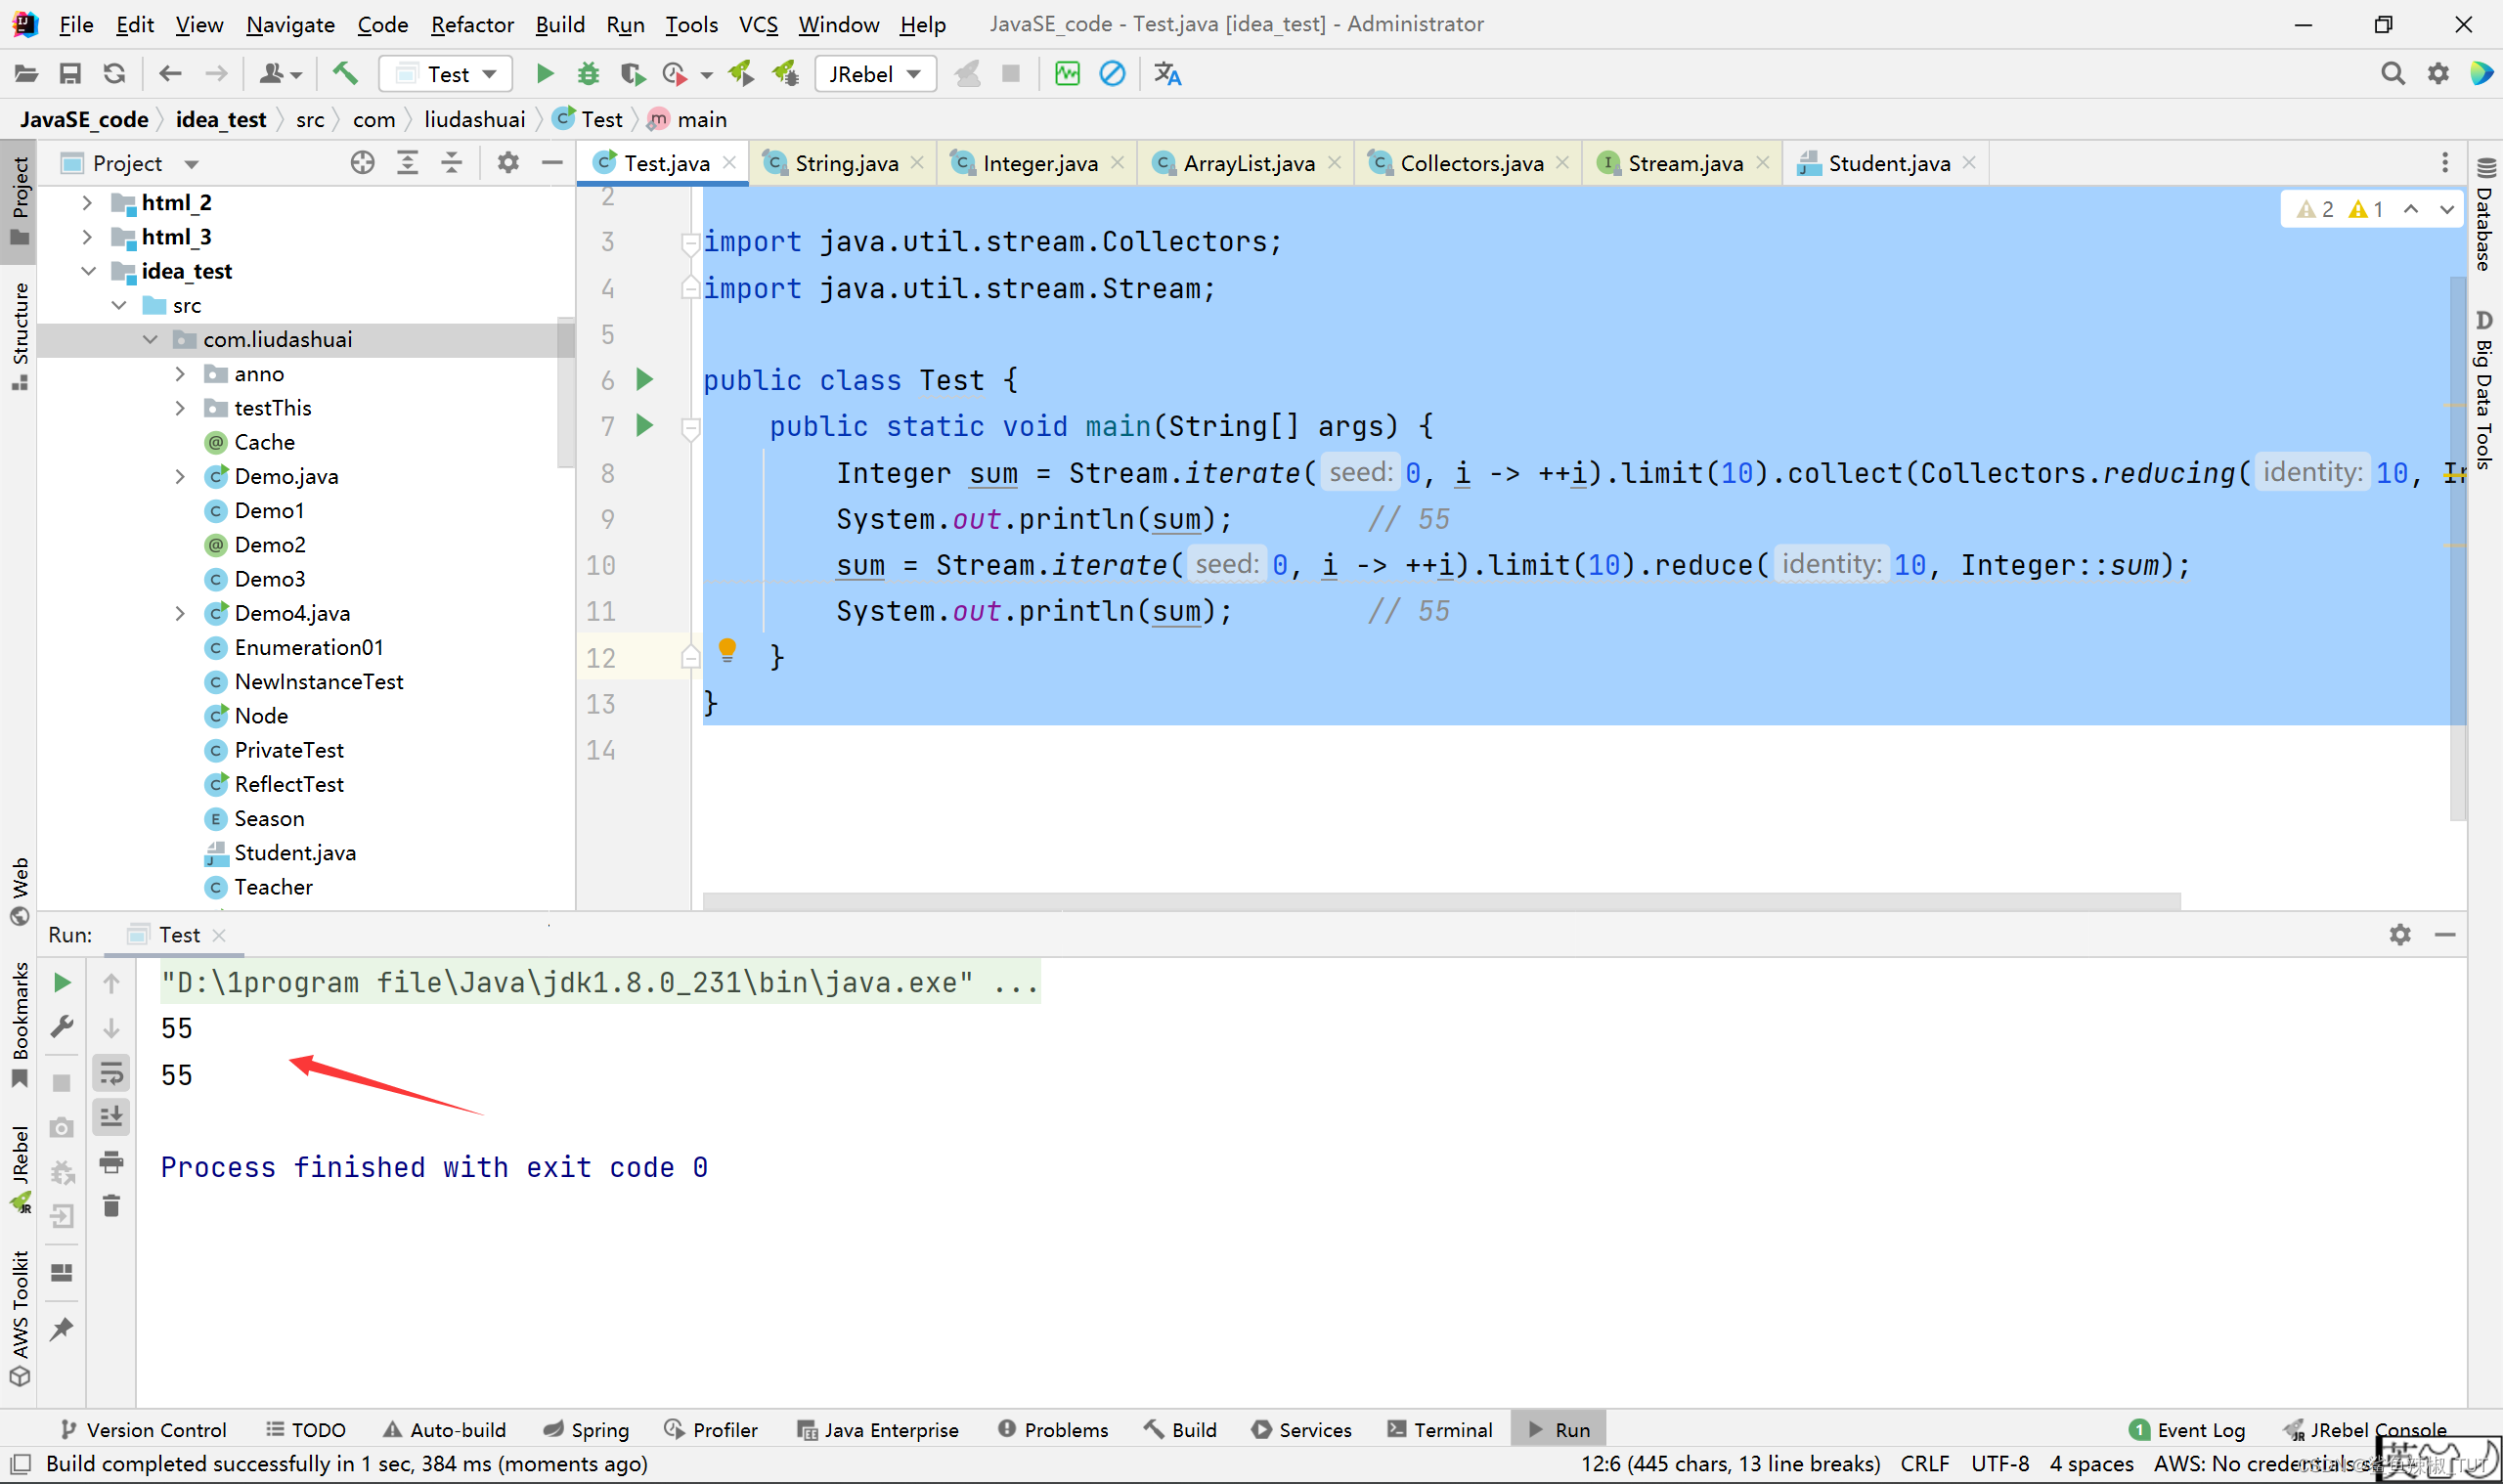This screenshot has height=1484, width=2503.
Task: Expand the html_2 folder
Action: (87, 203)
